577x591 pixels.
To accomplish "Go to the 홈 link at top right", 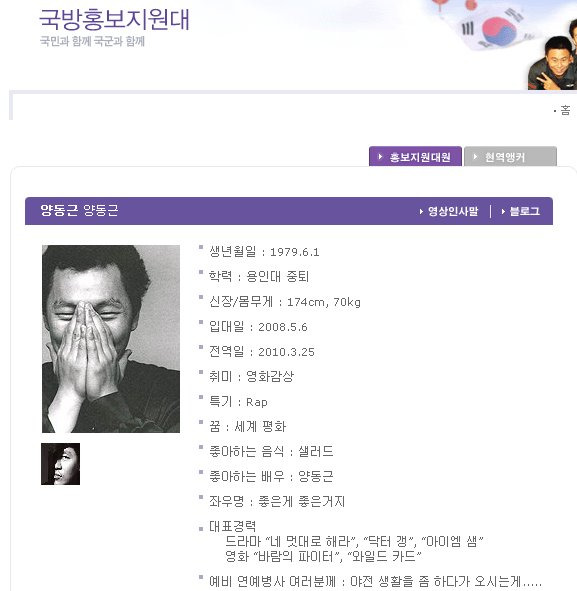I will tap(565, 110).
